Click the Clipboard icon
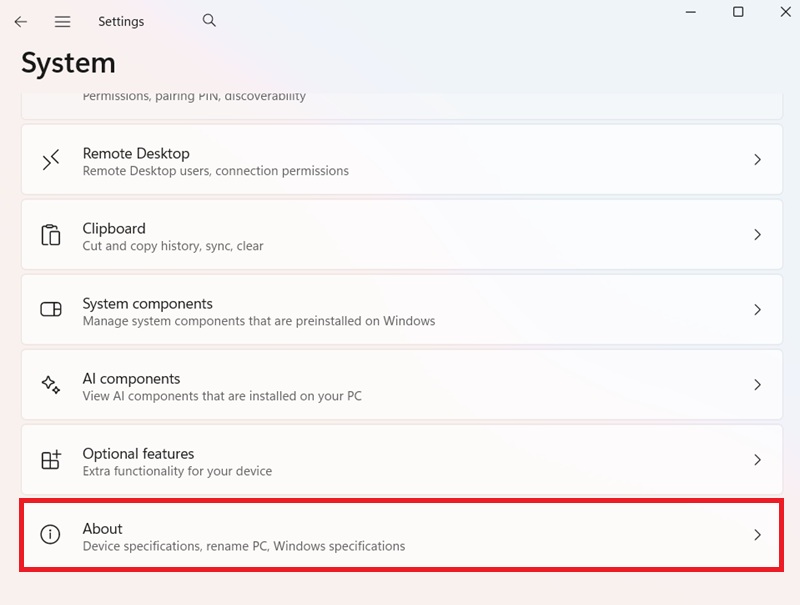Image resolution: width=800 pixels, height=605 pixels. (51, 235)
